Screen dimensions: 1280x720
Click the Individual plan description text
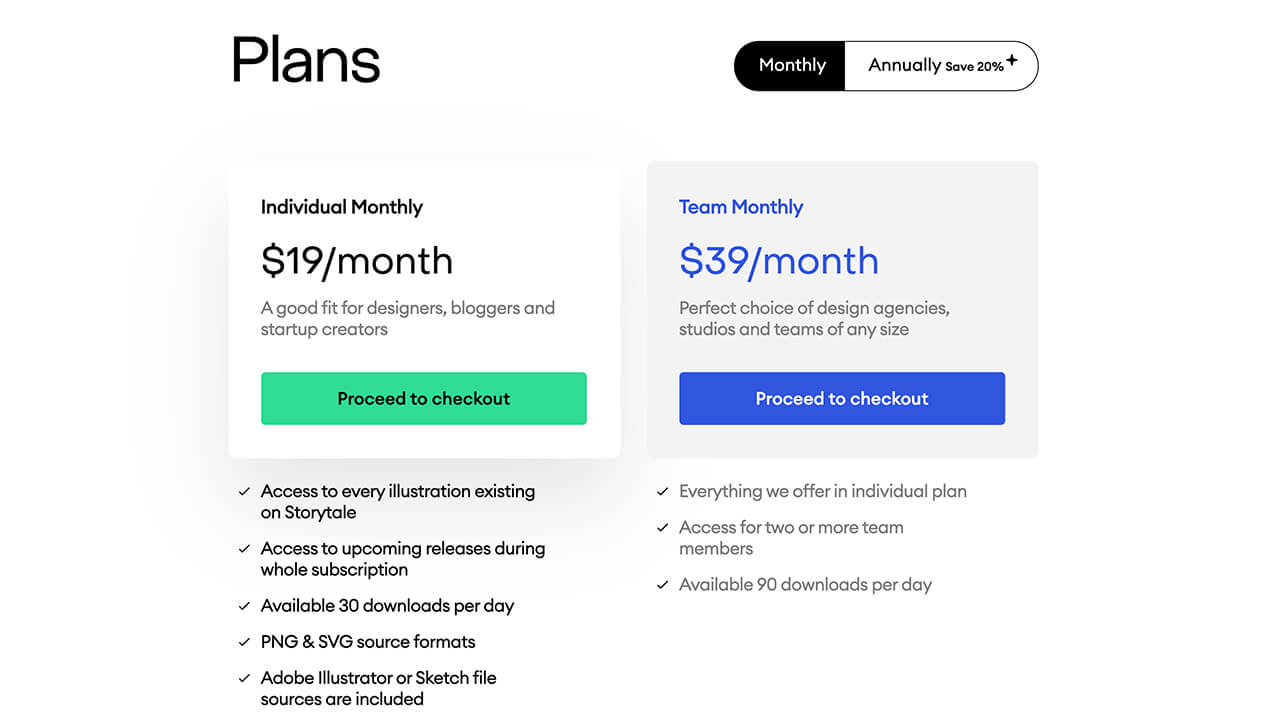[407, 318]
